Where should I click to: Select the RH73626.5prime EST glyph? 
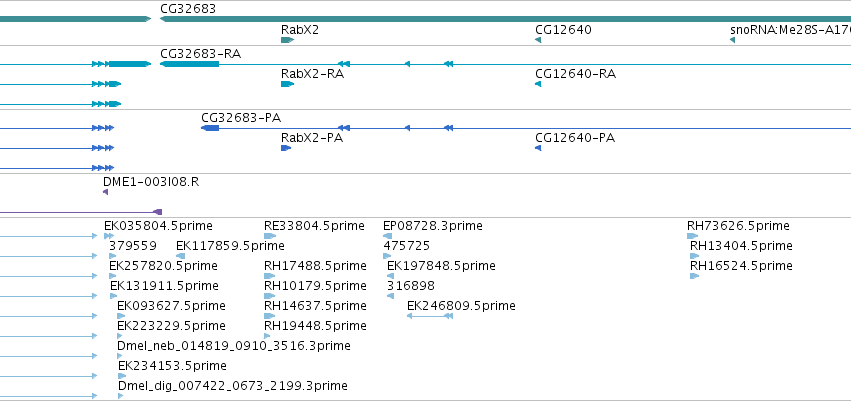point(693,236)
